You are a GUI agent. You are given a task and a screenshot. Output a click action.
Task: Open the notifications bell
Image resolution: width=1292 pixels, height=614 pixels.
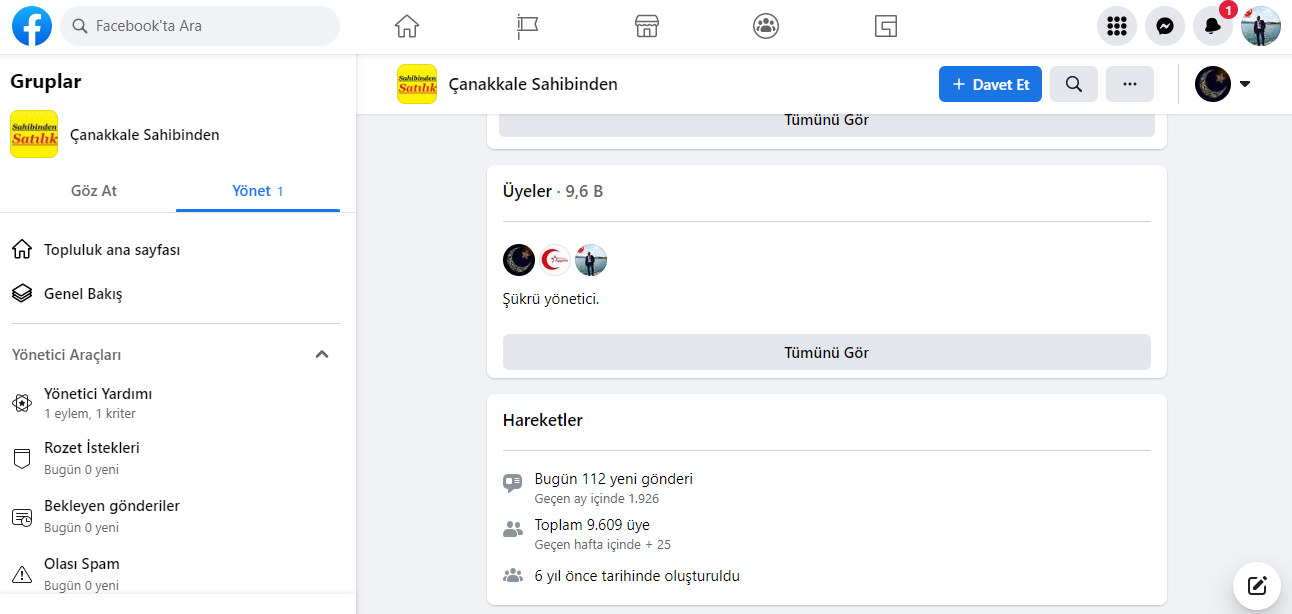1213,27
